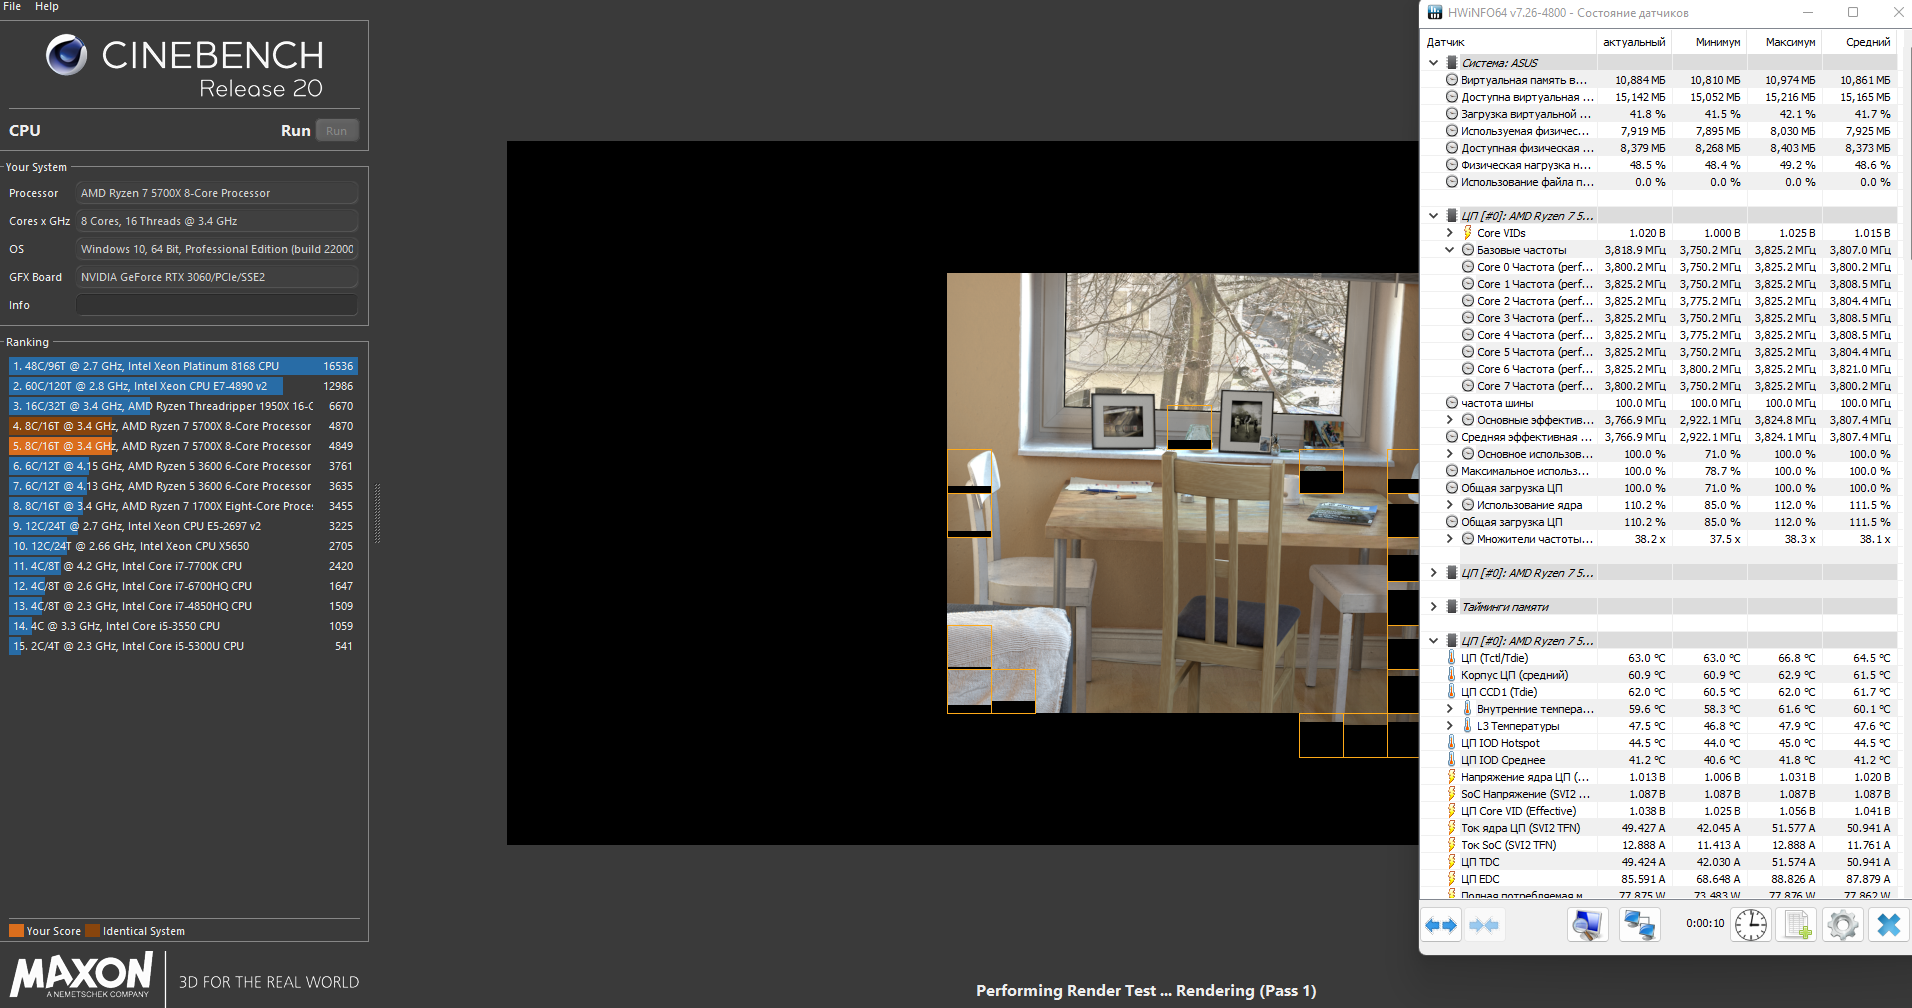Click the Минимум column header
The width and height of the screenshot is (1912, 1008).
[x=1709, y=42]
